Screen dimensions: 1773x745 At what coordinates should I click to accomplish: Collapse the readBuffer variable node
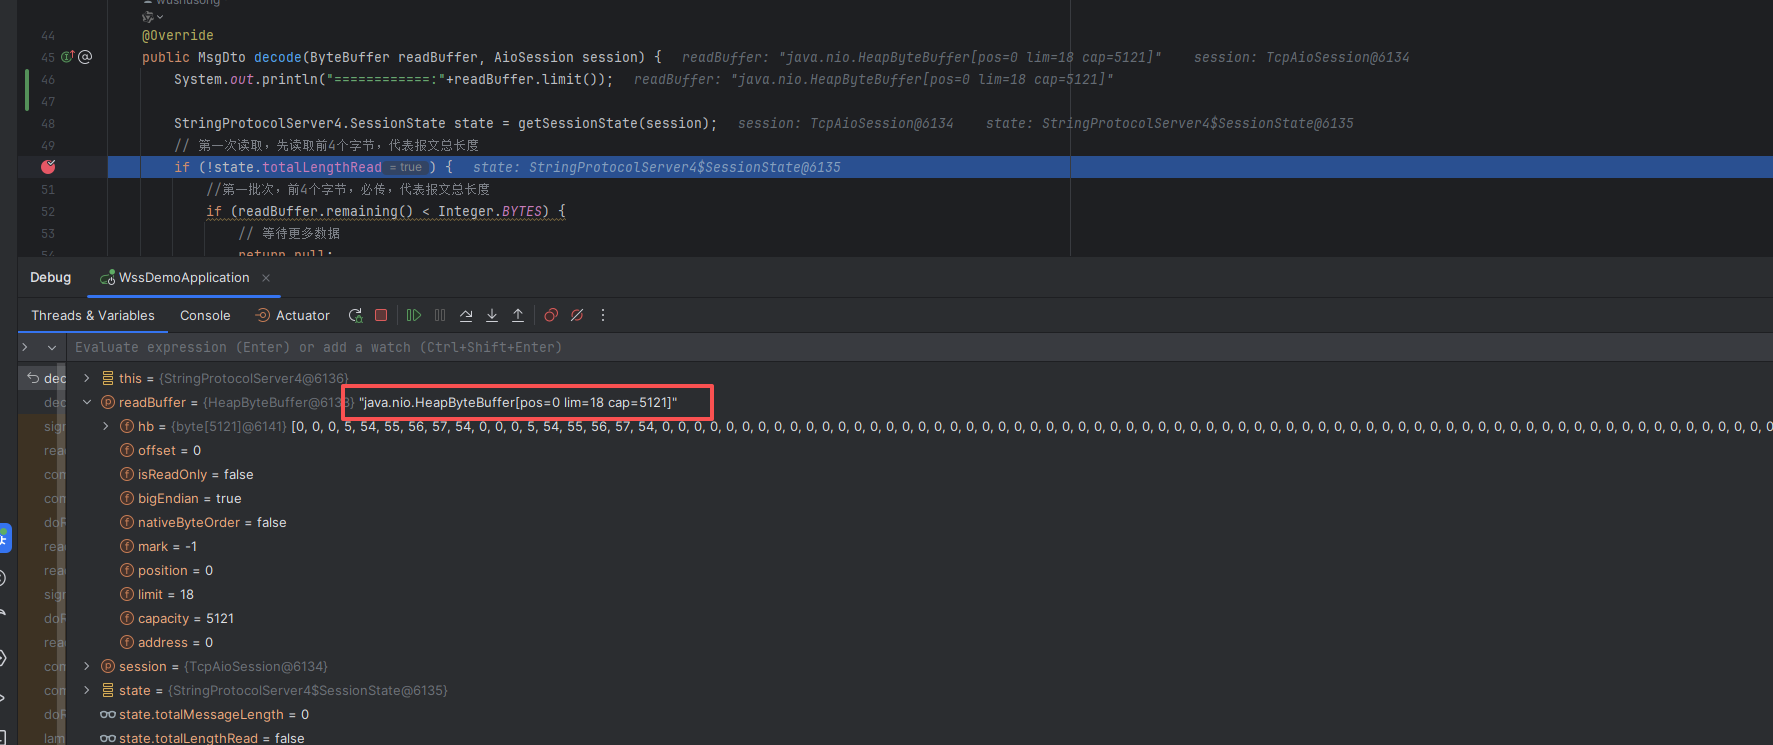point(87,402)
